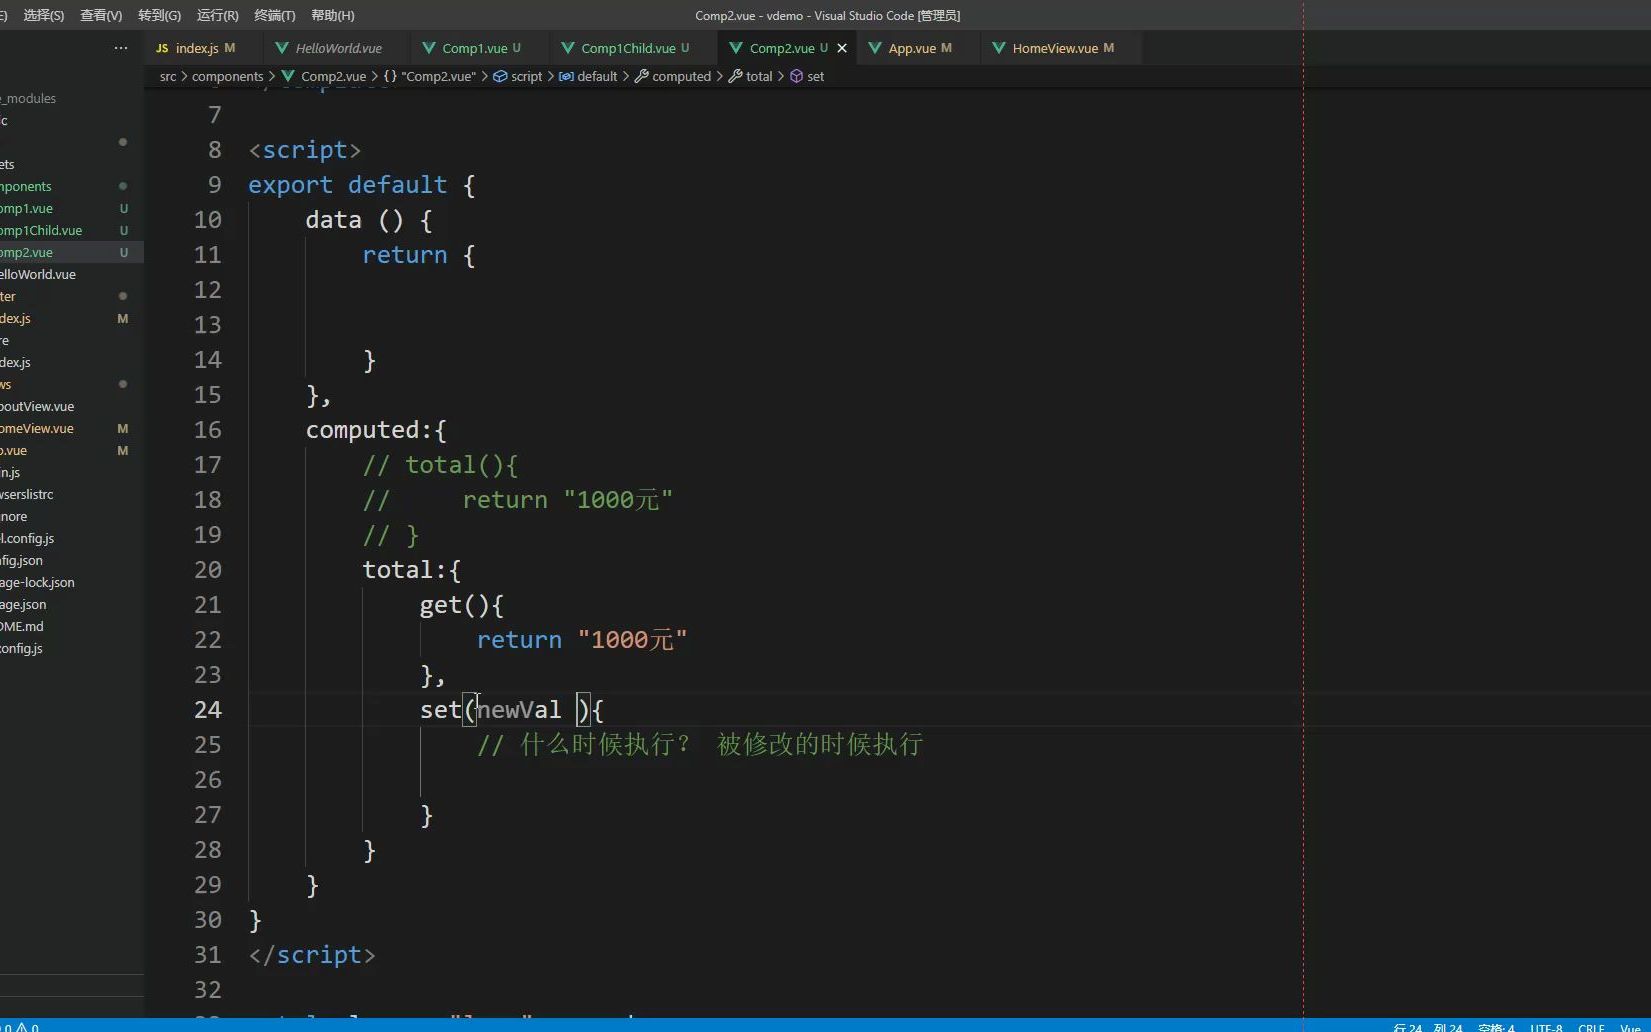
Task: Click the wrench icon beside total breadcrumb
Action: [736, 76]
